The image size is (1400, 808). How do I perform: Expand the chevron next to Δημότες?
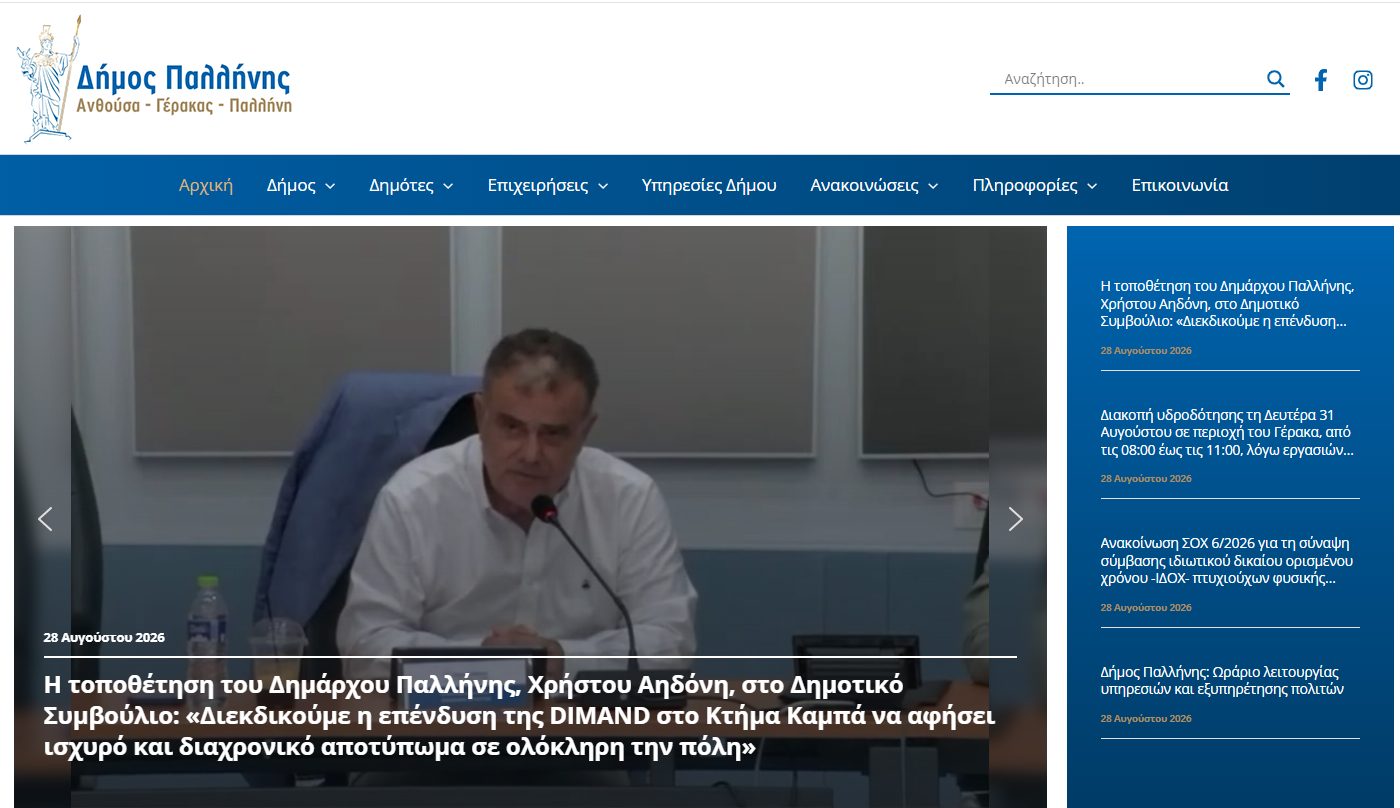[448, 186]
